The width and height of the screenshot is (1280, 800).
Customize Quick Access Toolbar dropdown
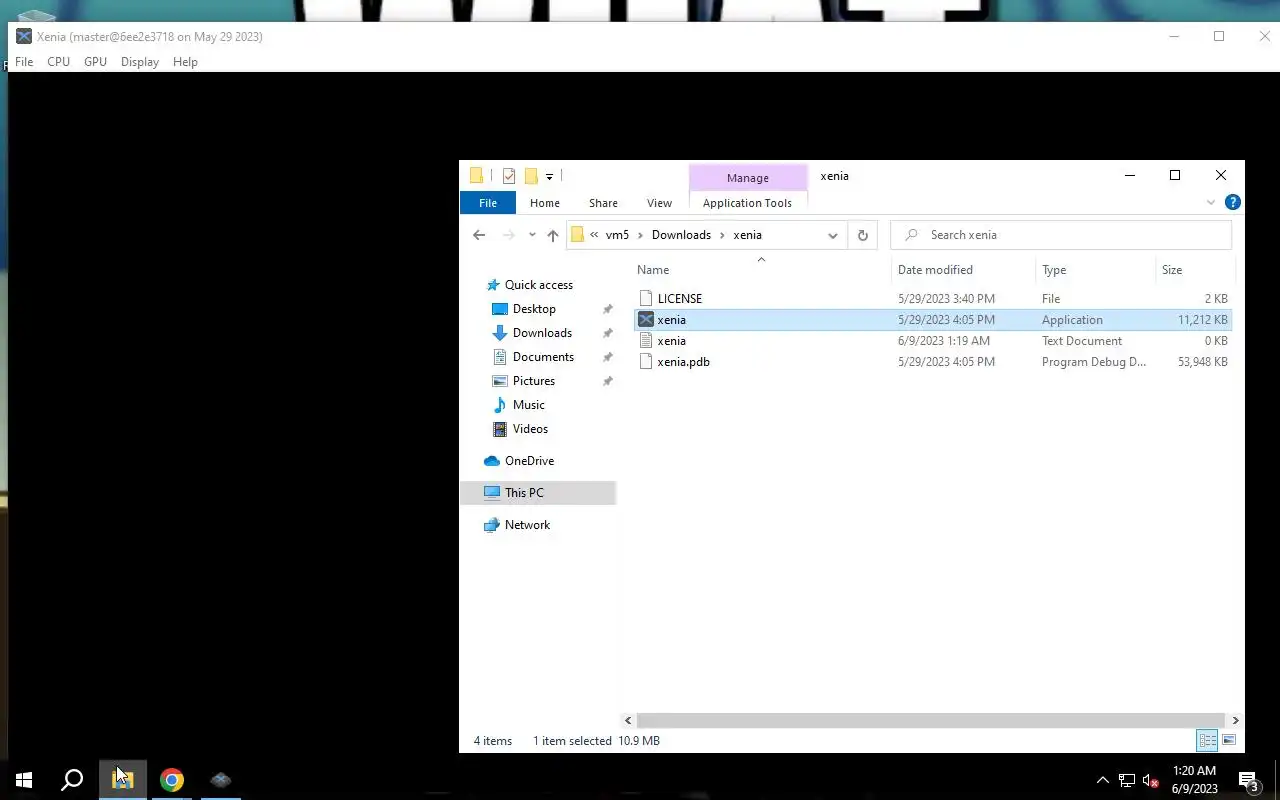point(549,177)
